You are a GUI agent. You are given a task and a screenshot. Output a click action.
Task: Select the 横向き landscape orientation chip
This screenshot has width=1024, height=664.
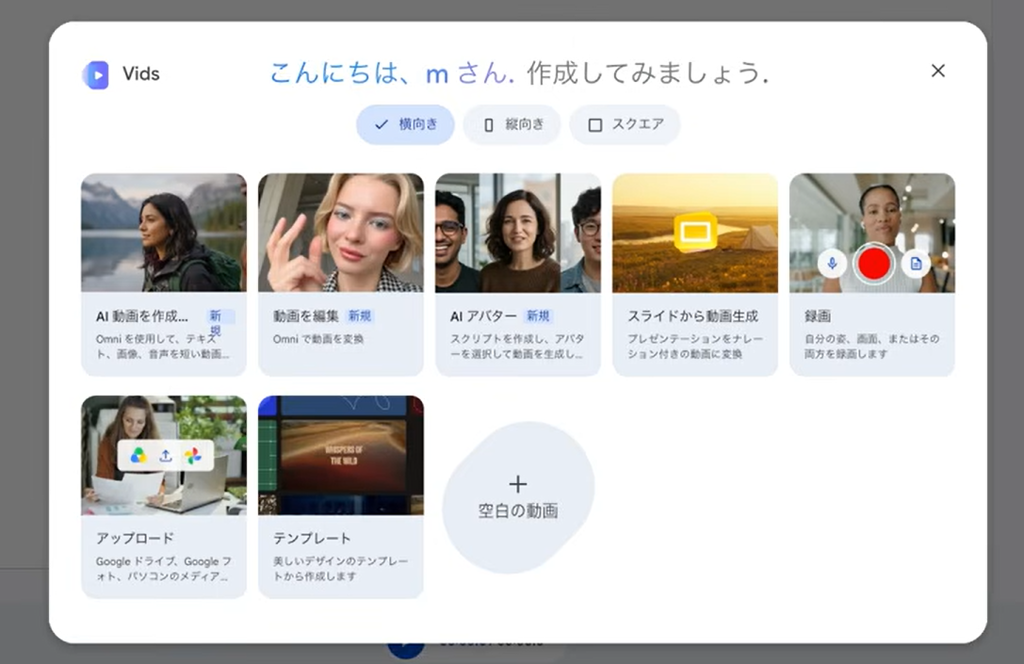[405, 124]
